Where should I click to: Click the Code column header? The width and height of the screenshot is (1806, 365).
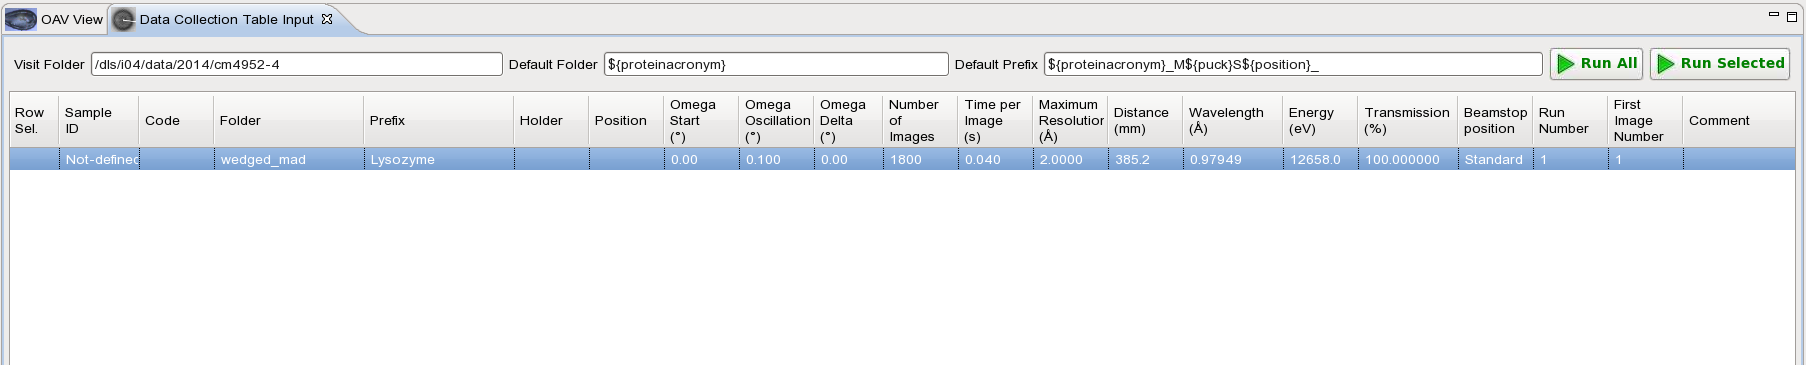point(176,121)
